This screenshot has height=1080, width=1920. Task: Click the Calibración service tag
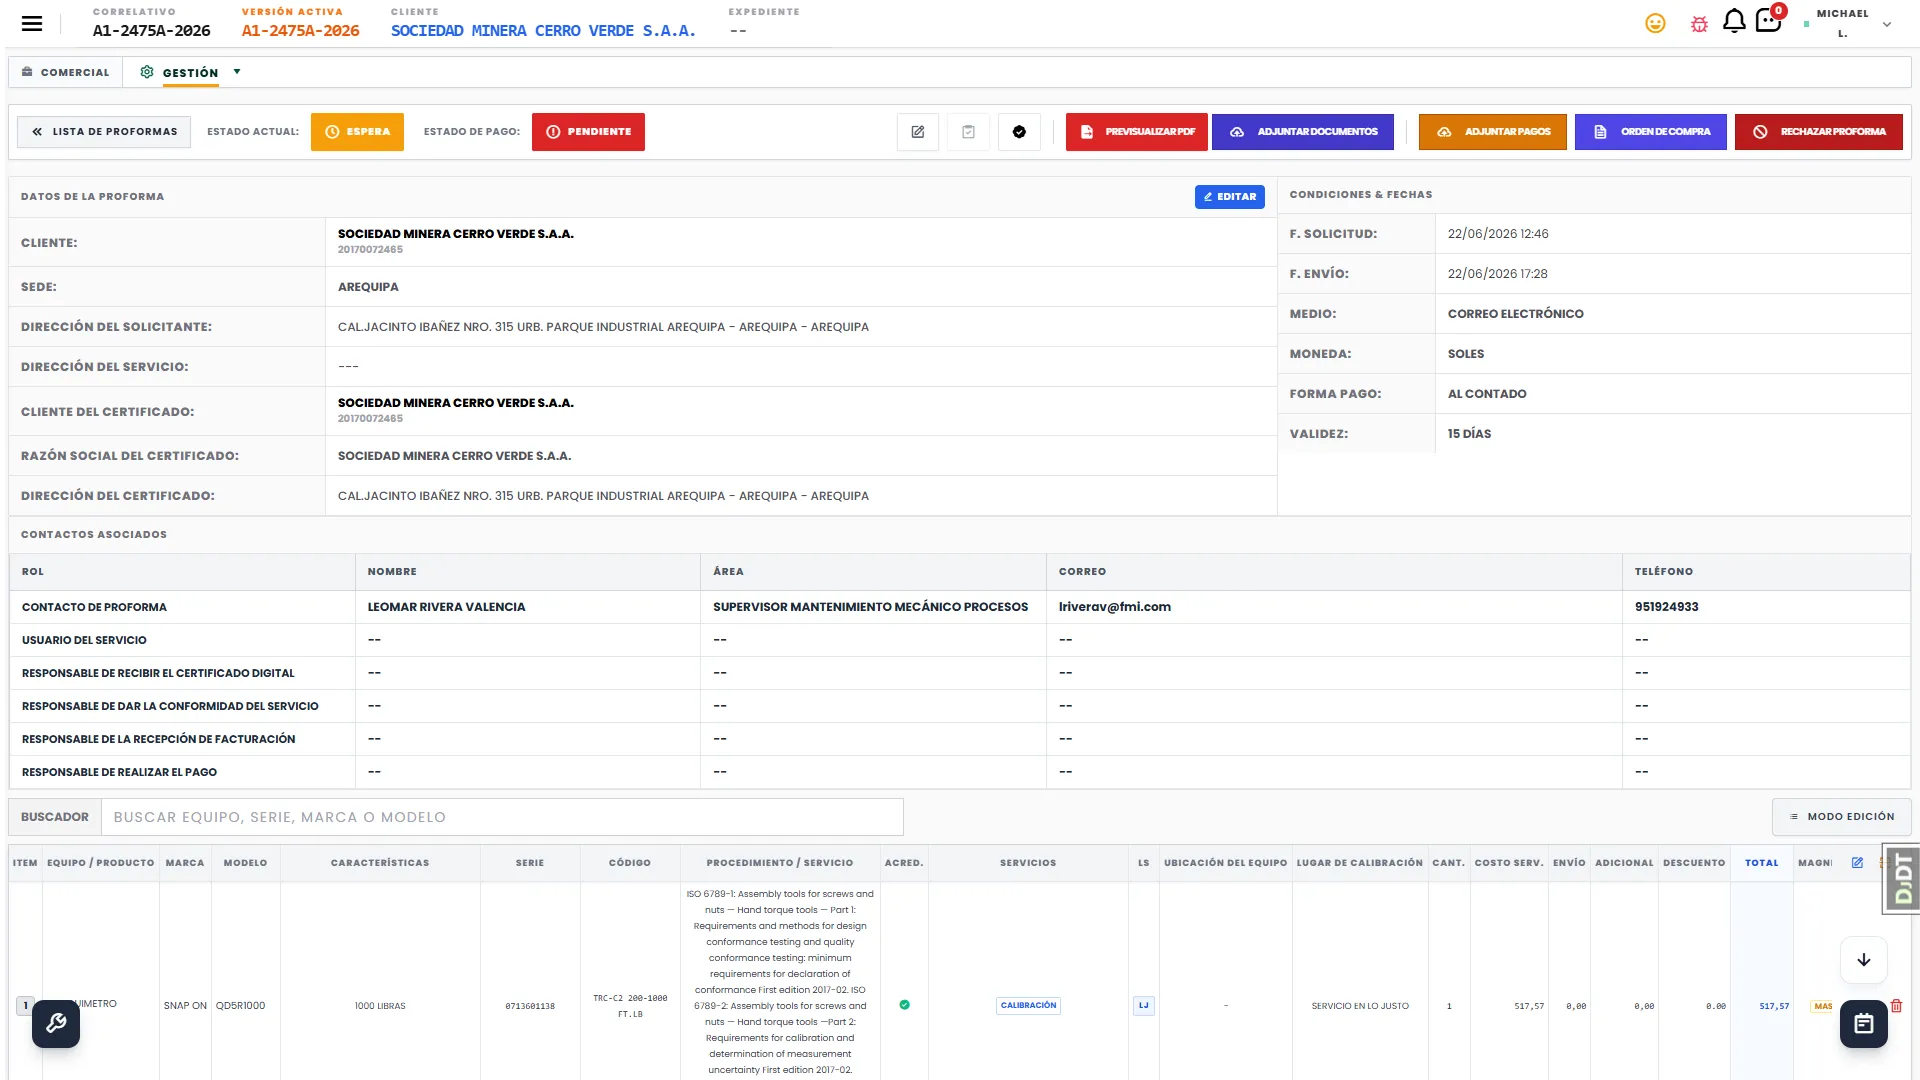coord(1028,1006)
